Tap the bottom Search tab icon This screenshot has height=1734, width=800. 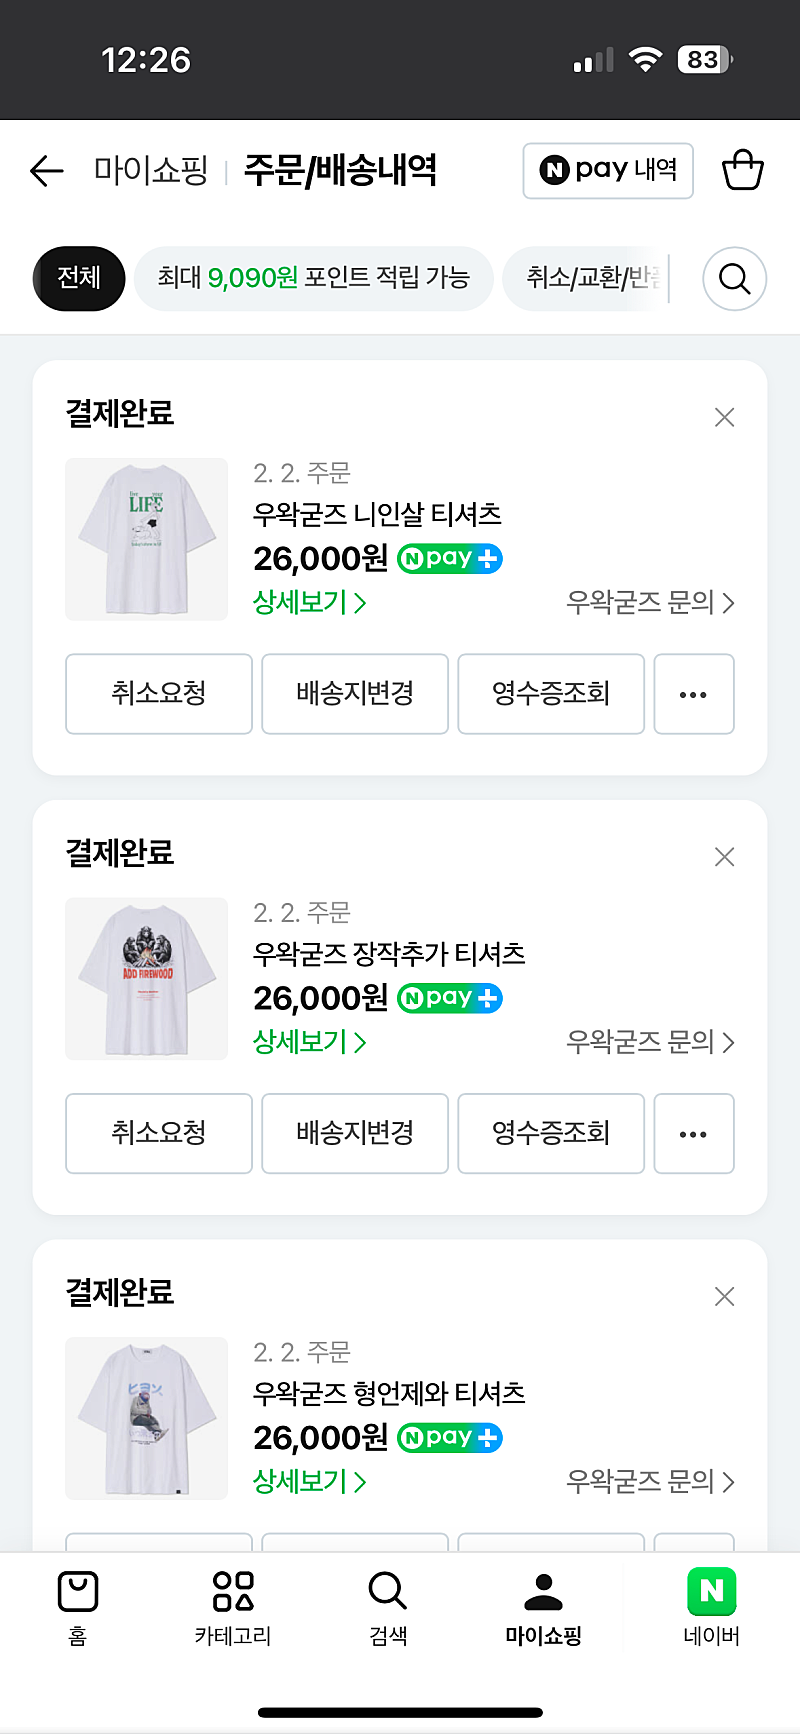(x=388, y=1592)
